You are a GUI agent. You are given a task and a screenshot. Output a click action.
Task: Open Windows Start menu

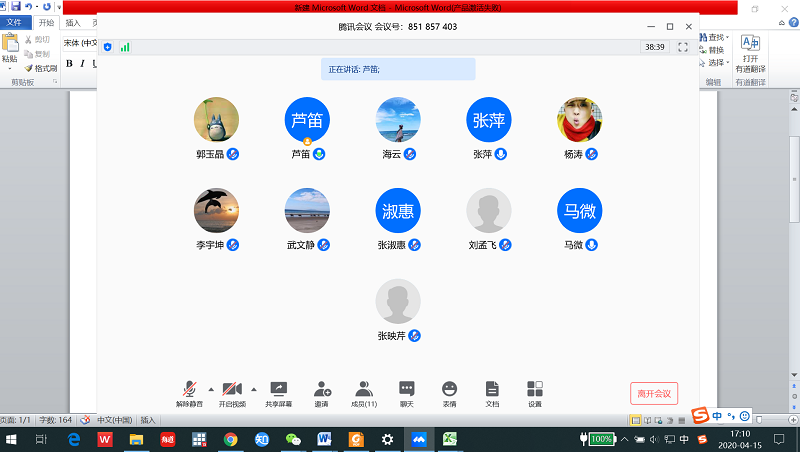10,439
